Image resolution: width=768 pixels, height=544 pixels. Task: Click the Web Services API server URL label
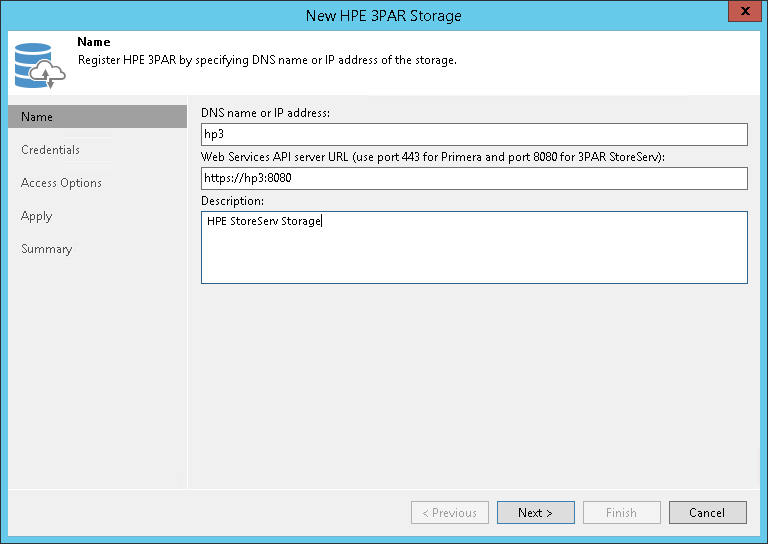click(x=433, y=157)
